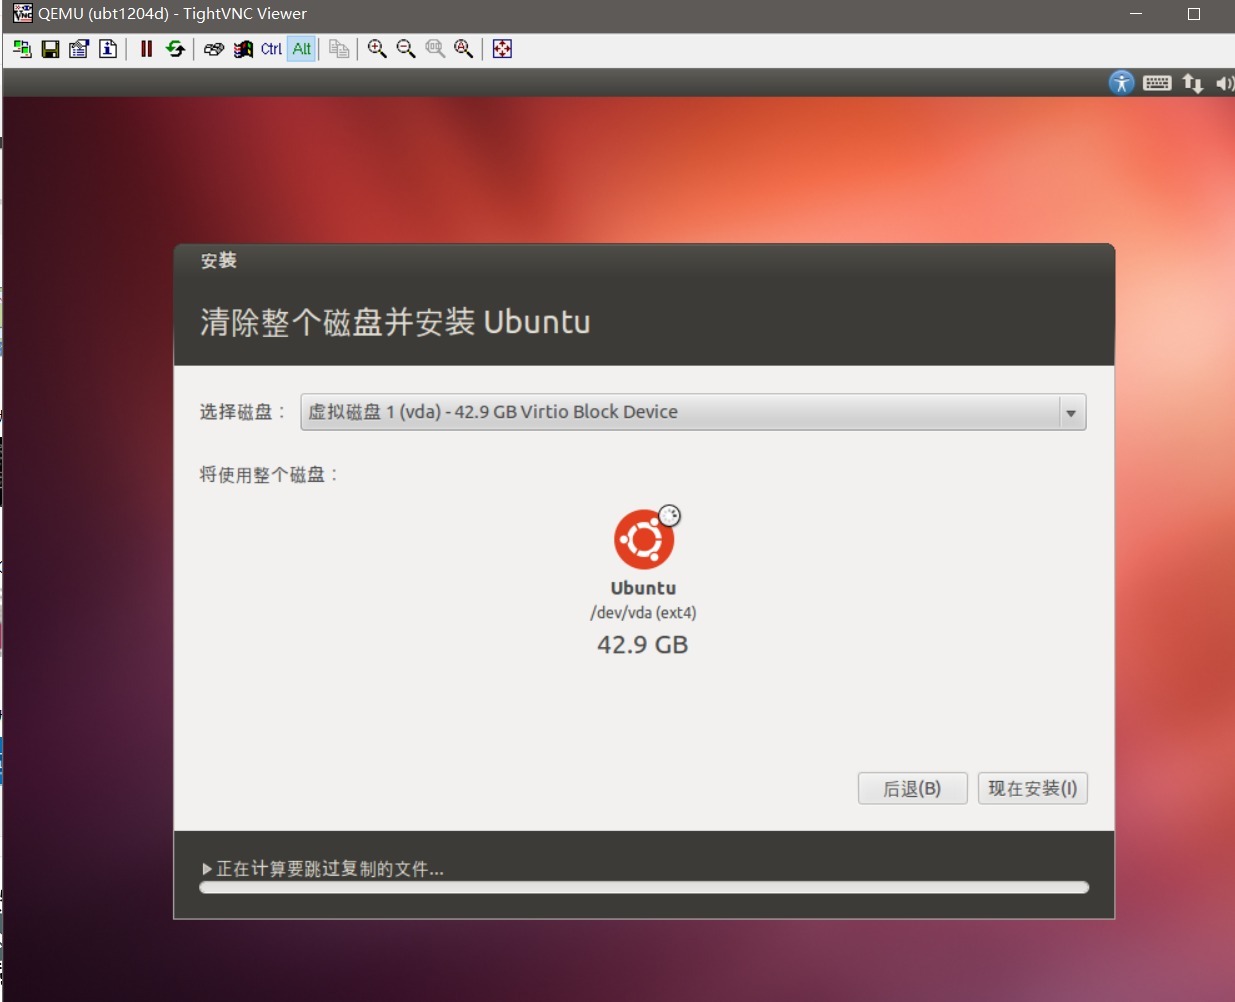Toggle the Ctrl key button

click(271, 49)
